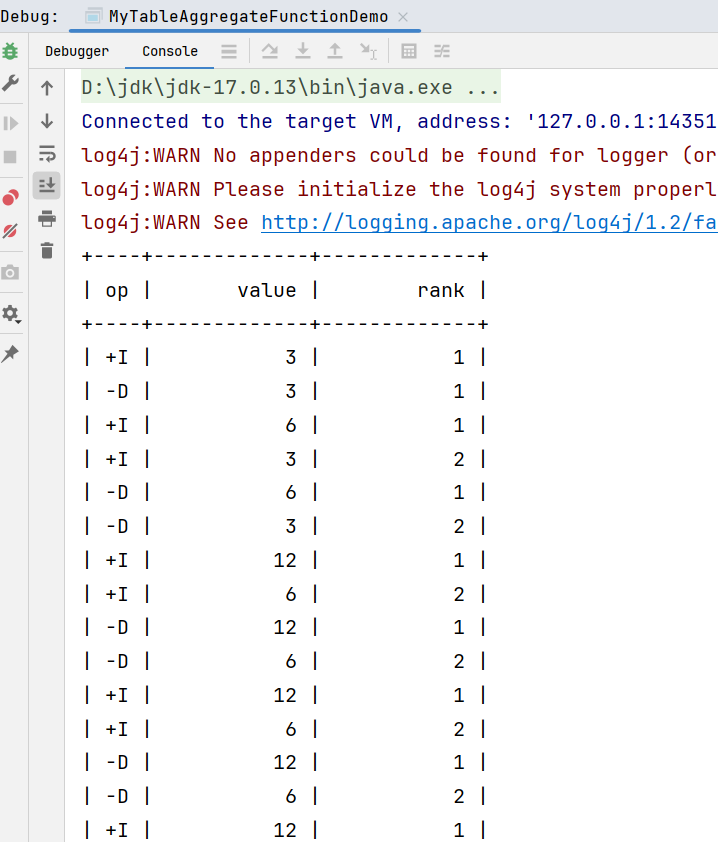Click 'No appenders could be found' warning

(400, 156)
